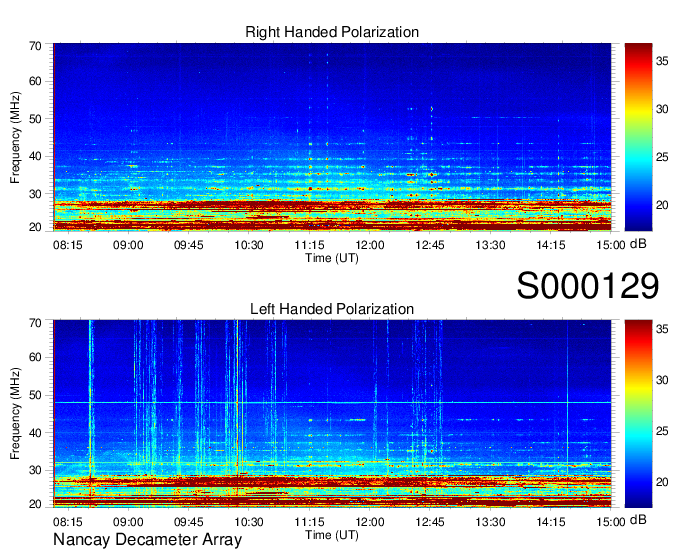Click the 'Right Handed Polarization' title

[332, 32]
